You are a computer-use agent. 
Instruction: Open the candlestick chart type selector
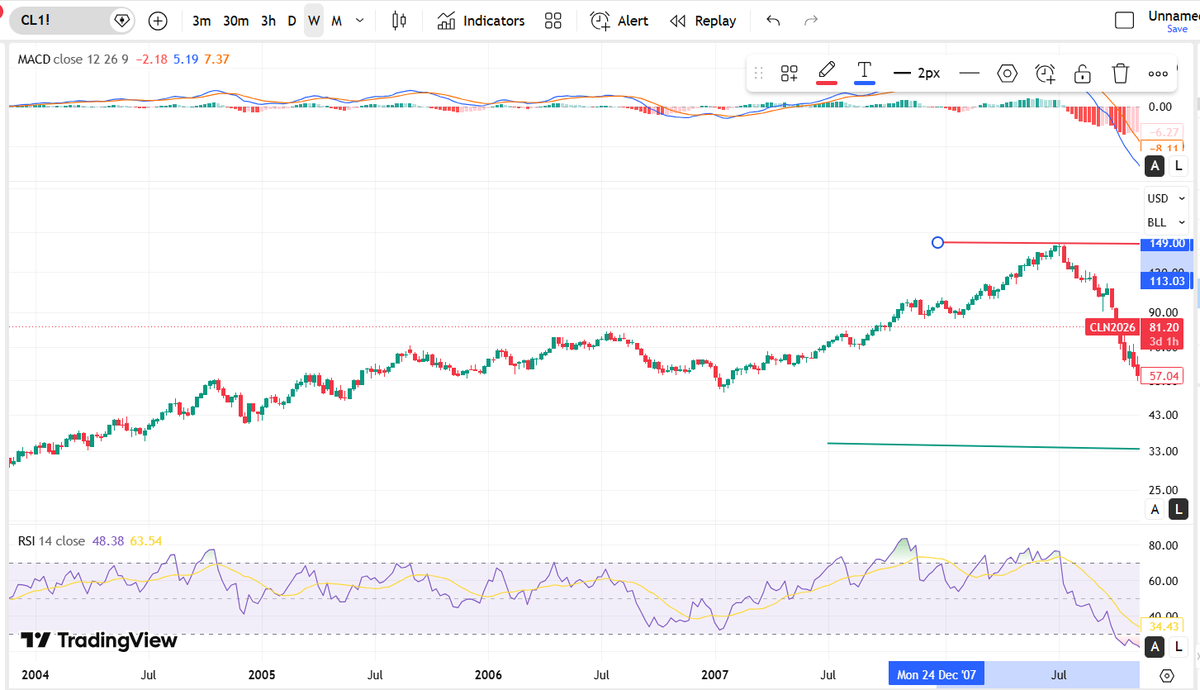(400, 20)
